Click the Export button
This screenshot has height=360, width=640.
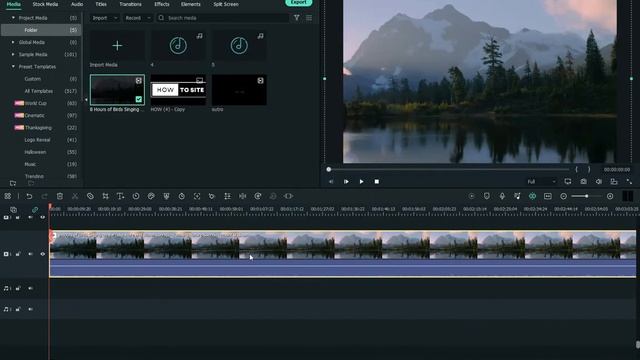298,2
